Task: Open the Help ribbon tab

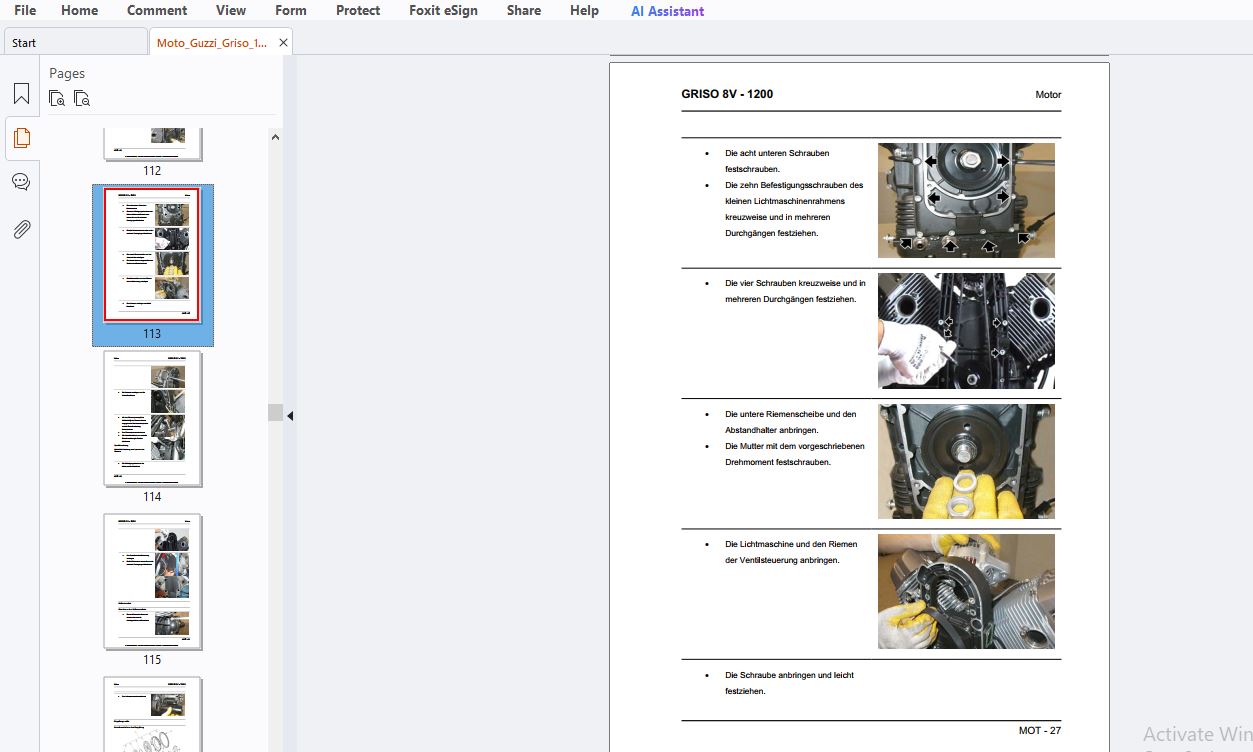Action: click(x=584, y=10)
